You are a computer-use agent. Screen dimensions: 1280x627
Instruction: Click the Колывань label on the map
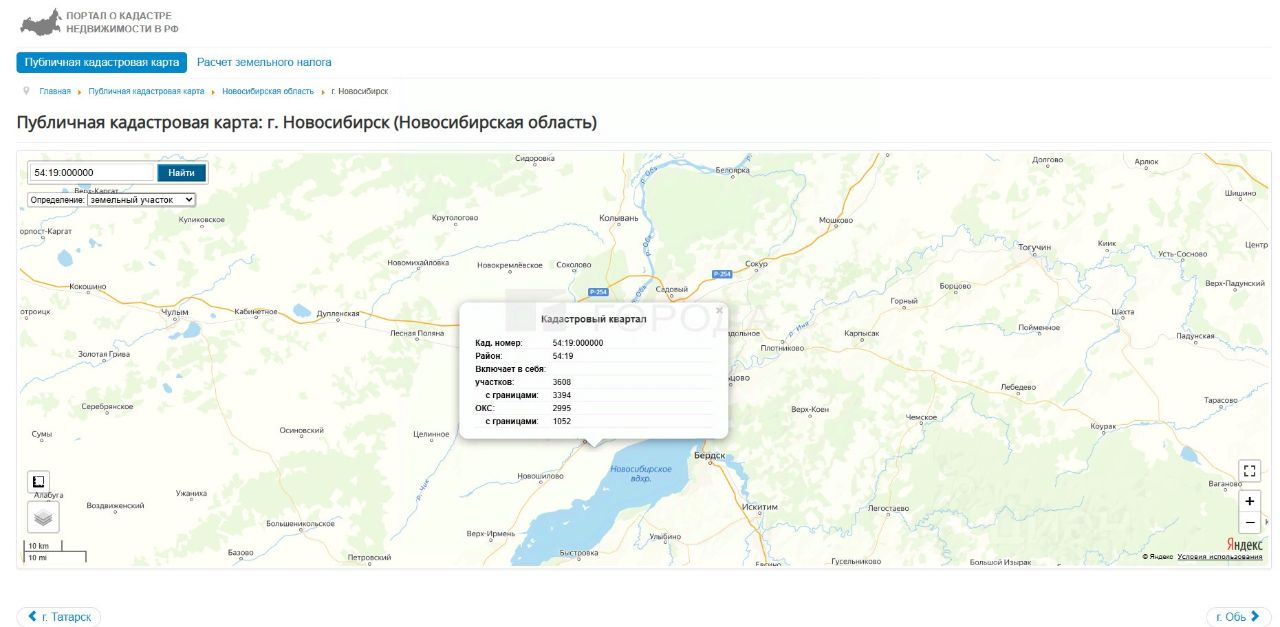tap(618, 217)
